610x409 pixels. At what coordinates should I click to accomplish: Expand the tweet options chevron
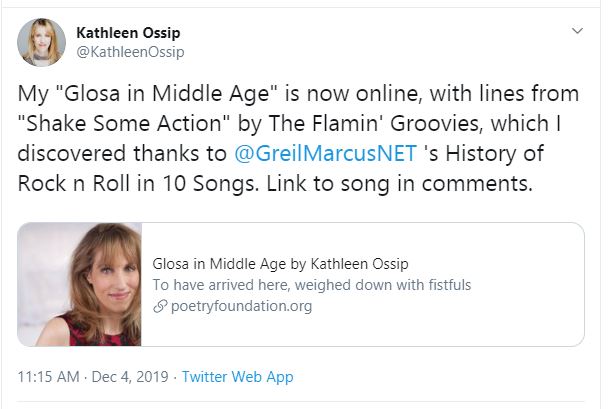click(x=577, y=32)
